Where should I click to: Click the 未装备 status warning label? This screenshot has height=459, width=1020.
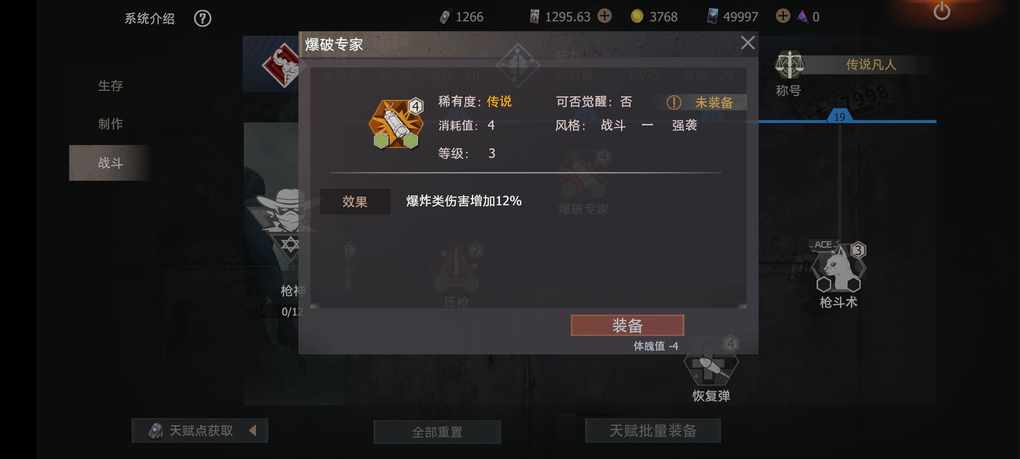tap(706, 102)
